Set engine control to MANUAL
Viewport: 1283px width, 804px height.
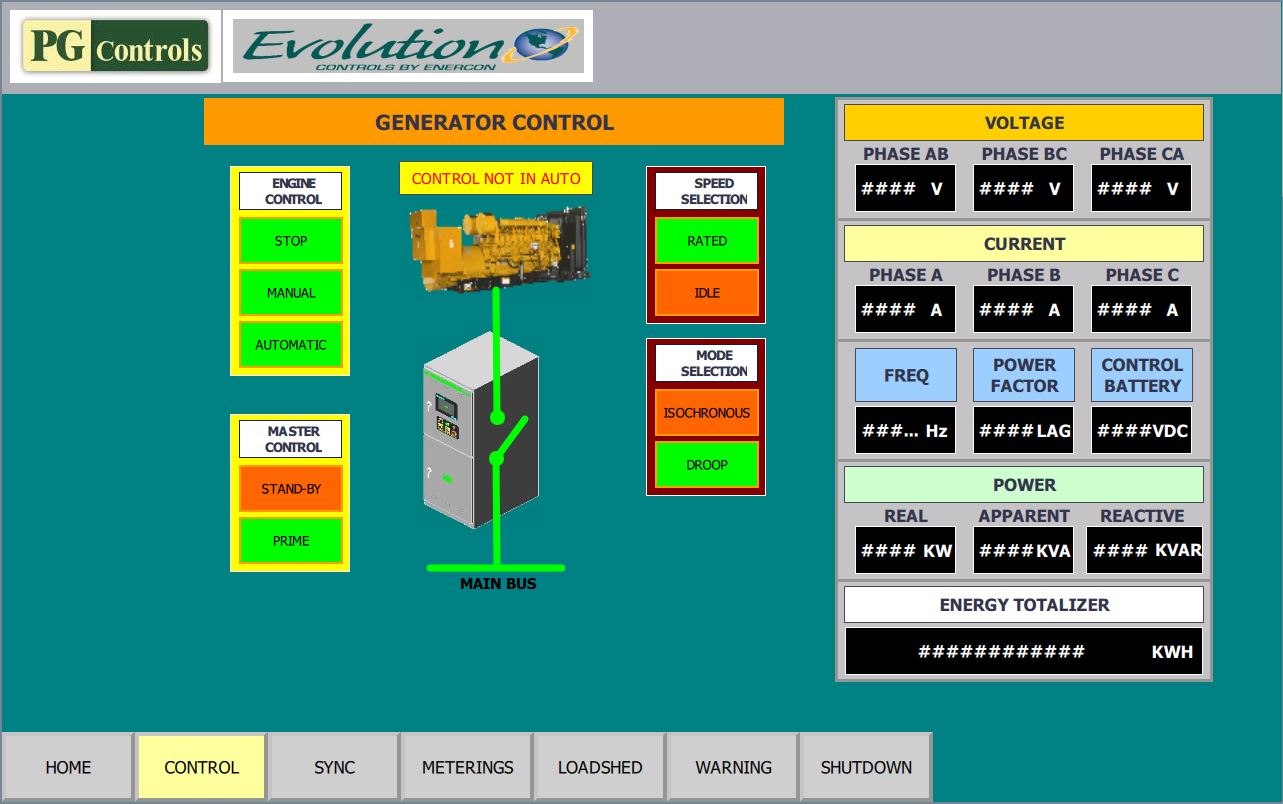pos(291,293)
